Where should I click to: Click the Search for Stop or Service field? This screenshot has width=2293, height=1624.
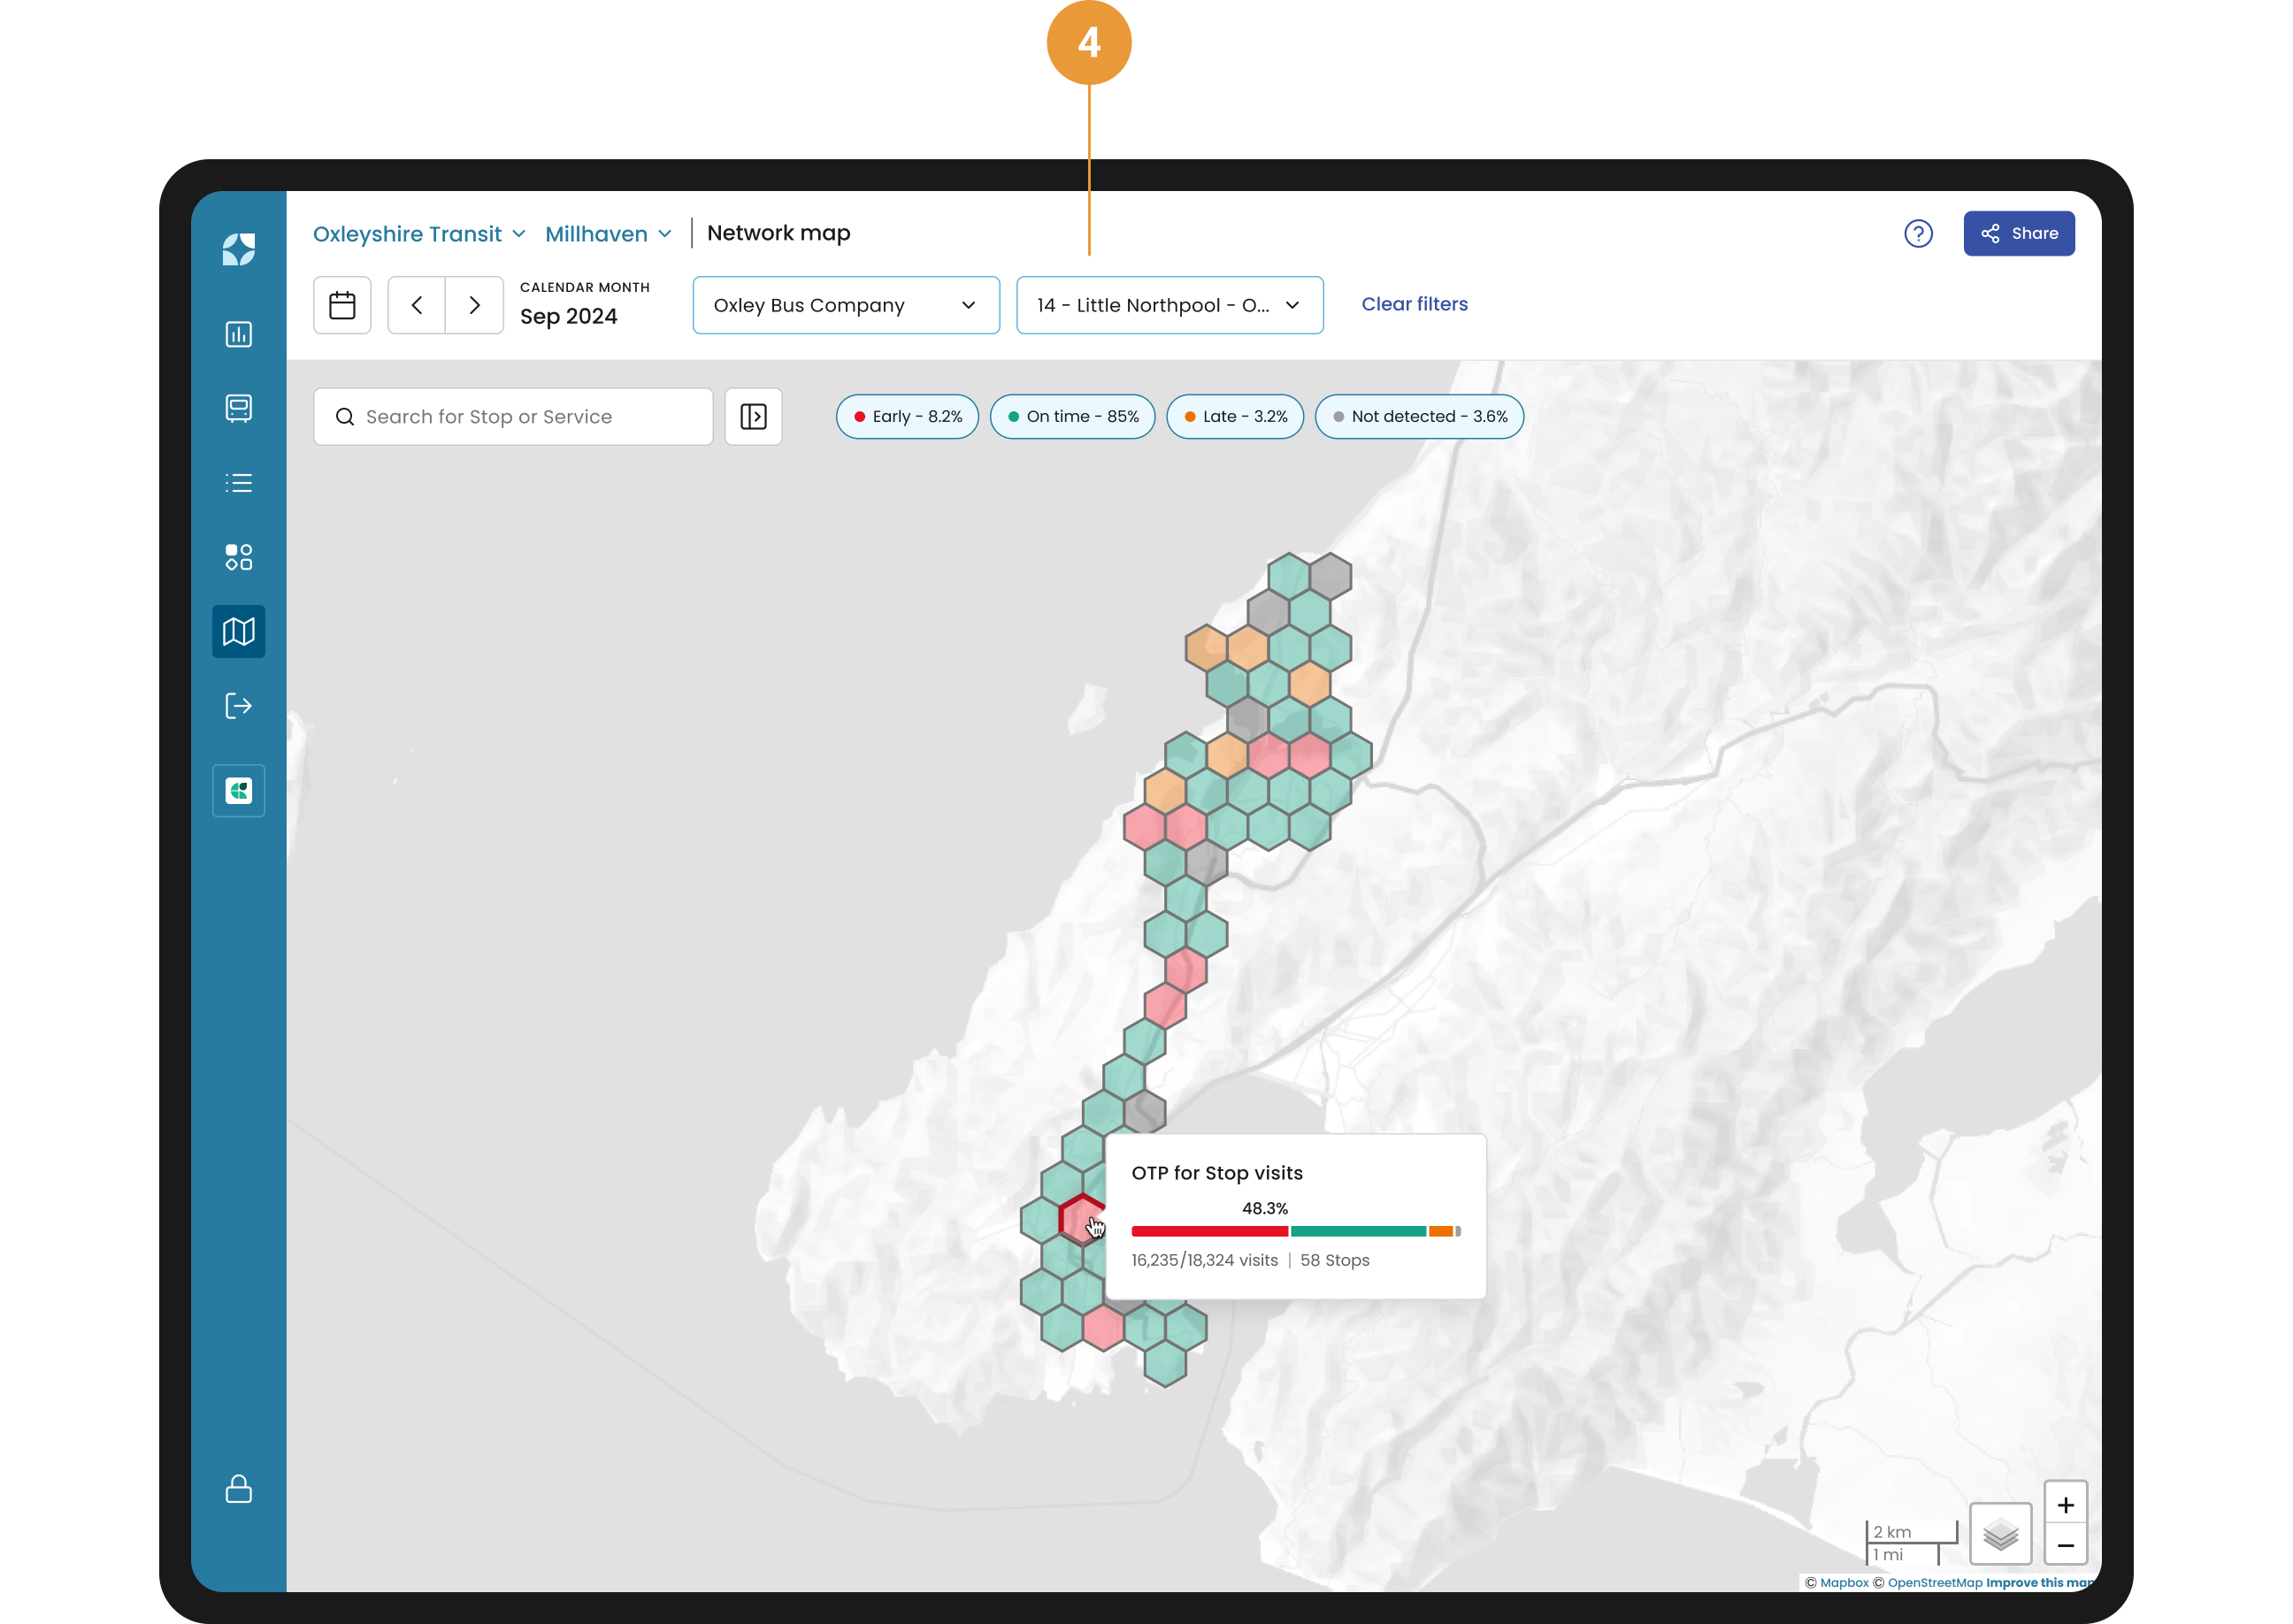pyautogui.click(x=512, y=417)
